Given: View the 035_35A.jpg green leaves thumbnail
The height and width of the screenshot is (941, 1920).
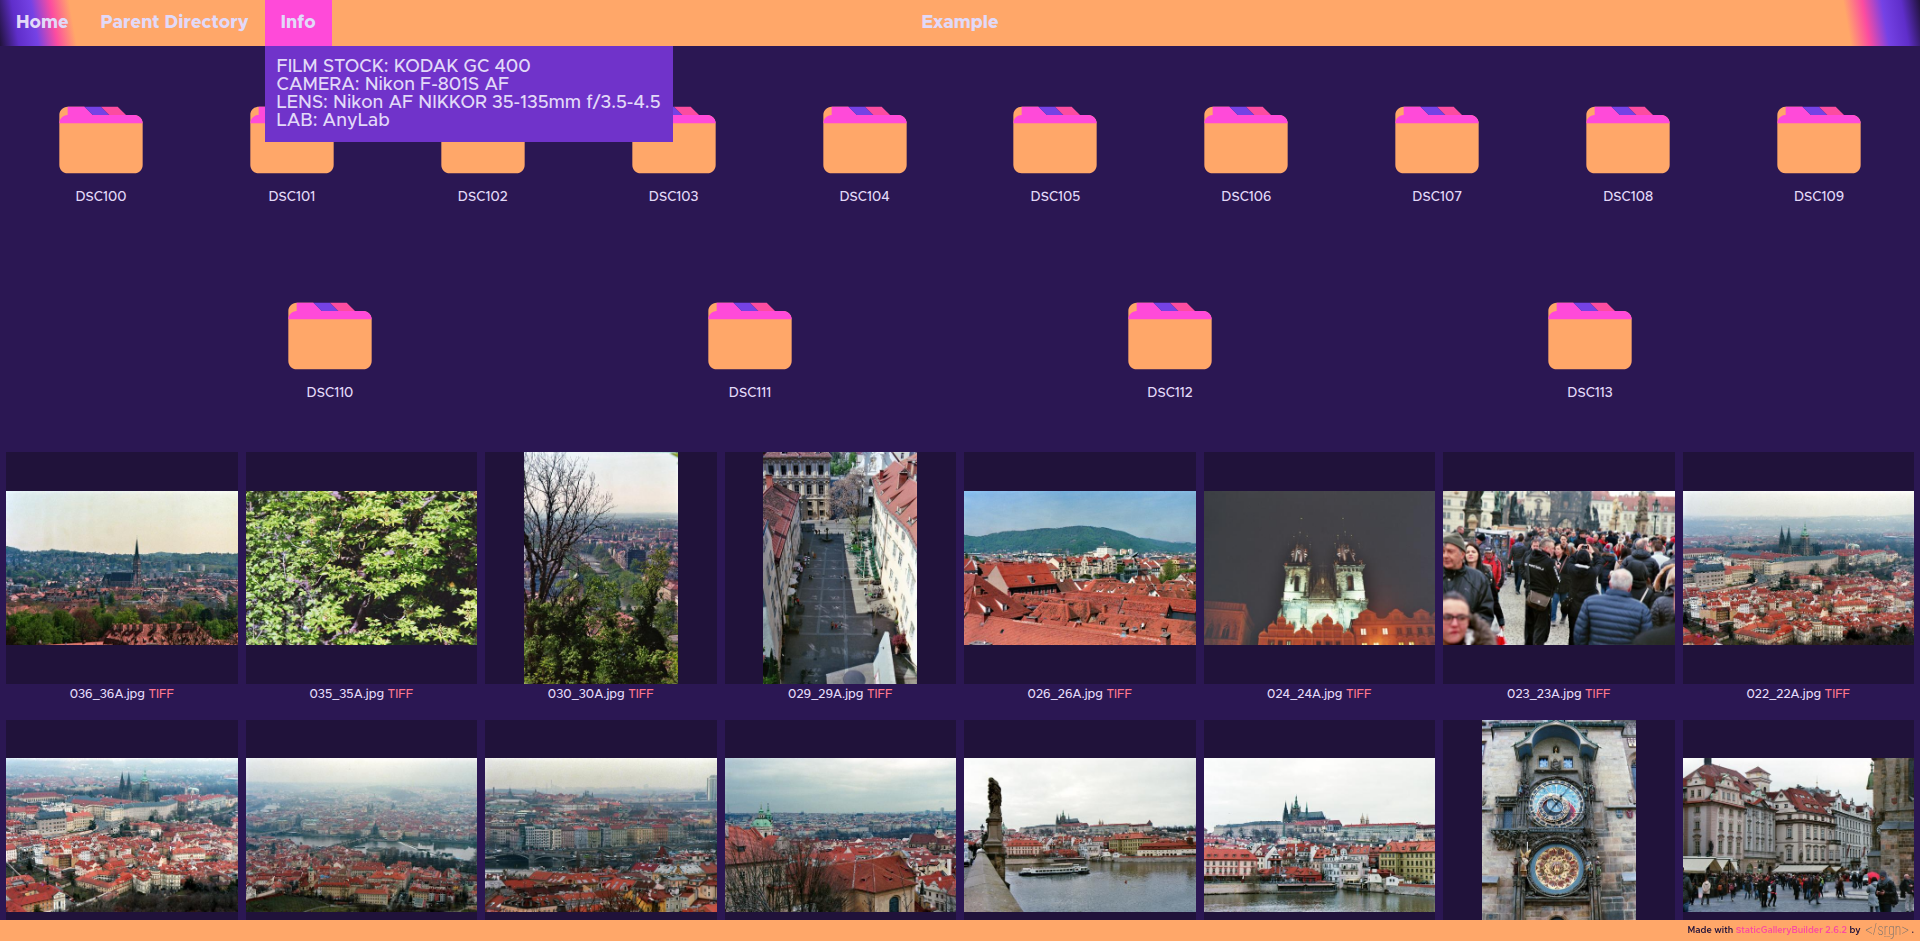Looking at the screenshot, I should [361, 568].
